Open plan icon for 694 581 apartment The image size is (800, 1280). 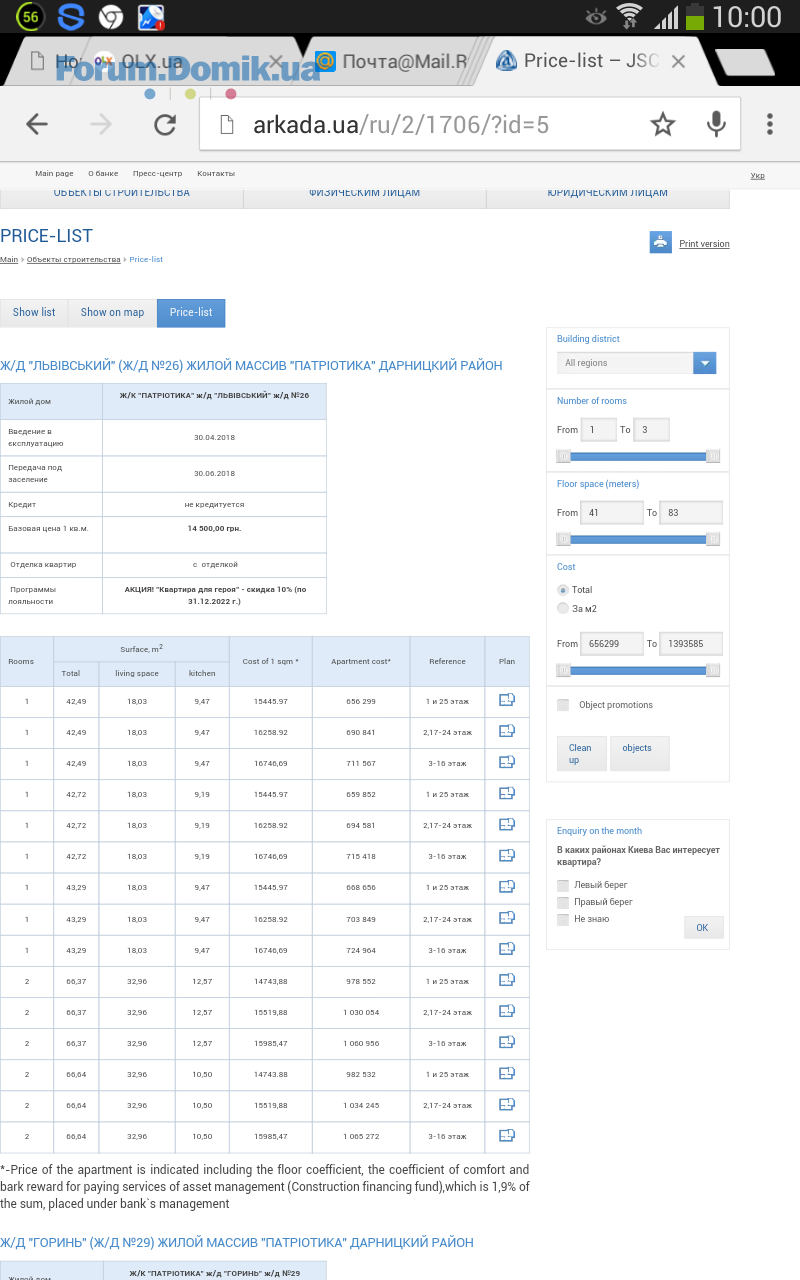[507, 824]
